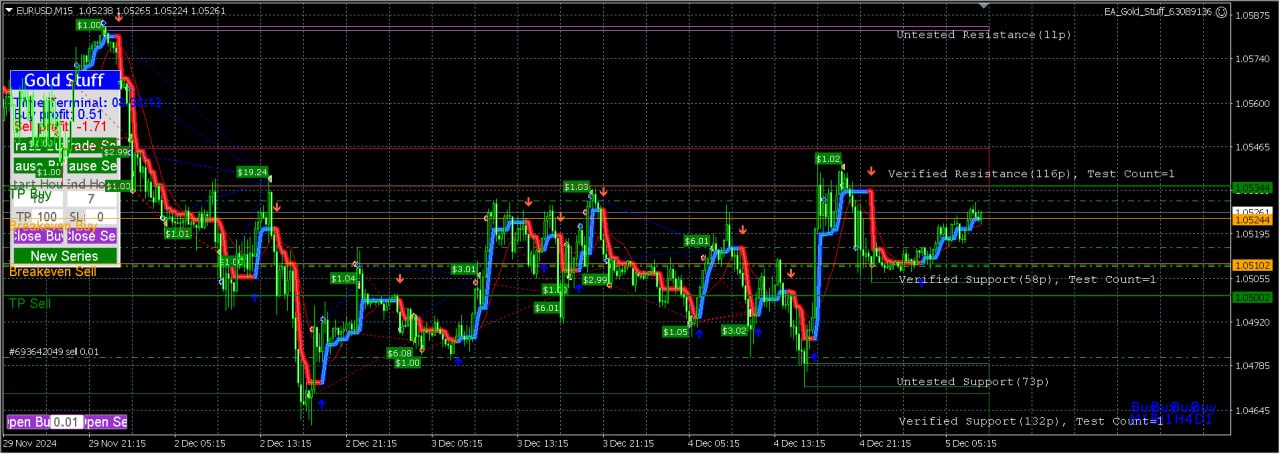The width and height of the screenshot is (1280, 454).
Task: Click the current price 1.05261 tag
Action: click(1252, 211)
